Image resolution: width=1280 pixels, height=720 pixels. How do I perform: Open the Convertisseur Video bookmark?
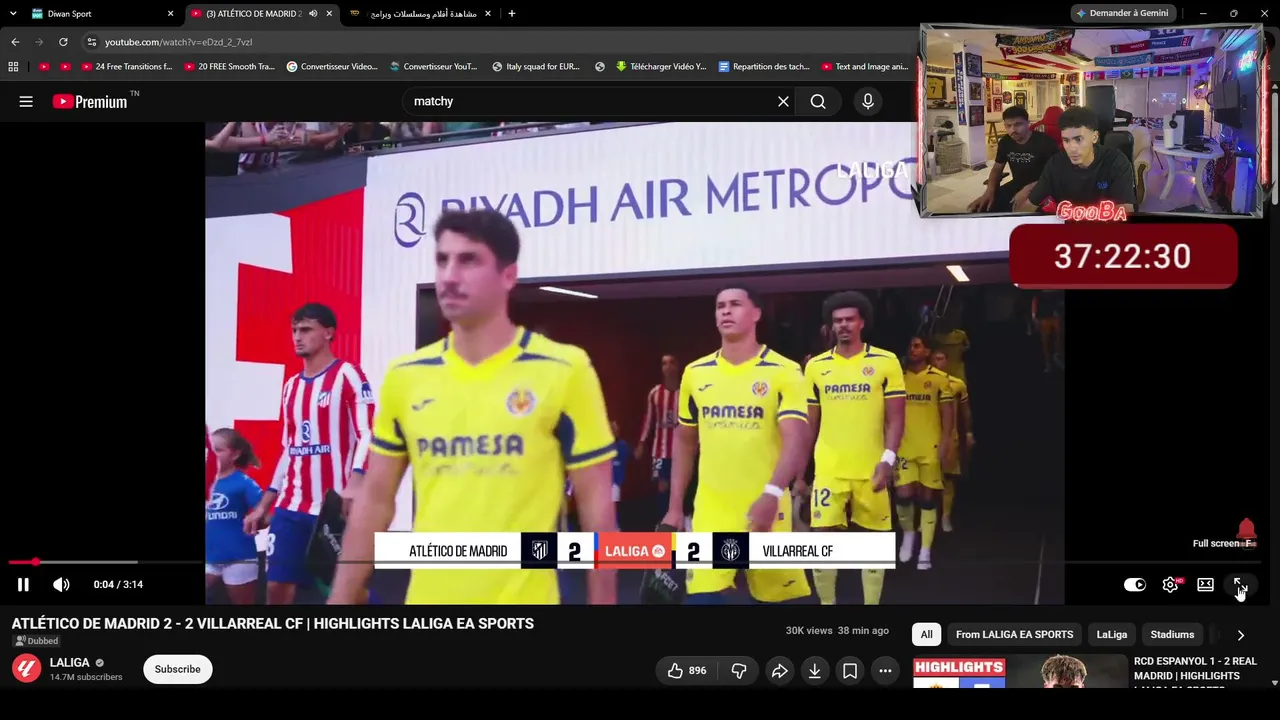click(332, 67)
